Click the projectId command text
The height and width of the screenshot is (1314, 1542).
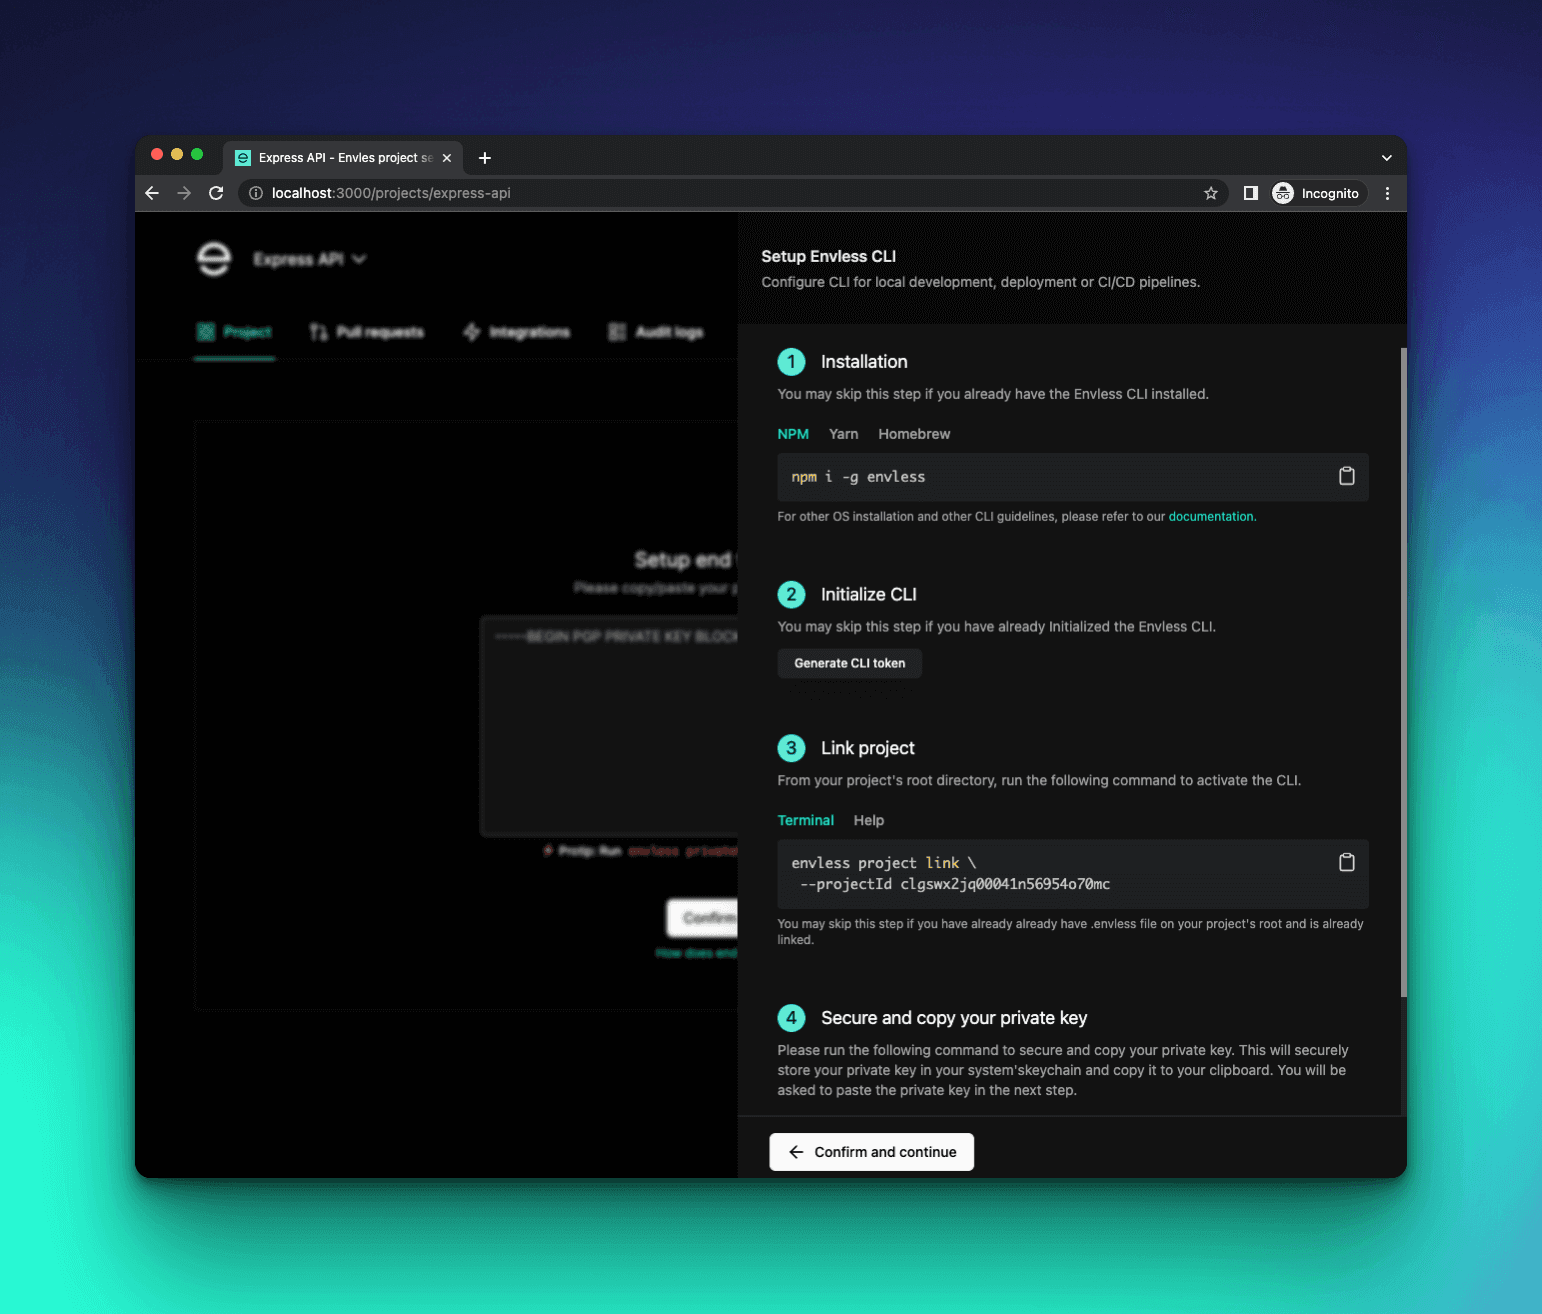pos(954,884)
